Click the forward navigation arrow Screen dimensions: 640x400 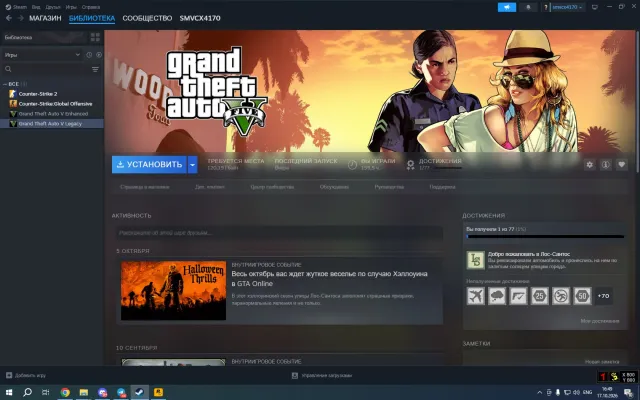coord(20,18)
